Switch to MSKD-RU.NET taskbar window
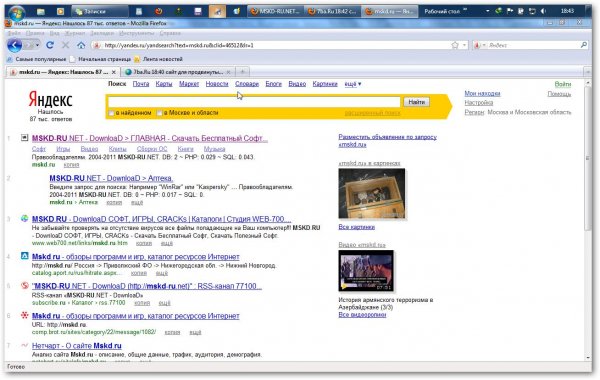 click(x=276, y=11)
